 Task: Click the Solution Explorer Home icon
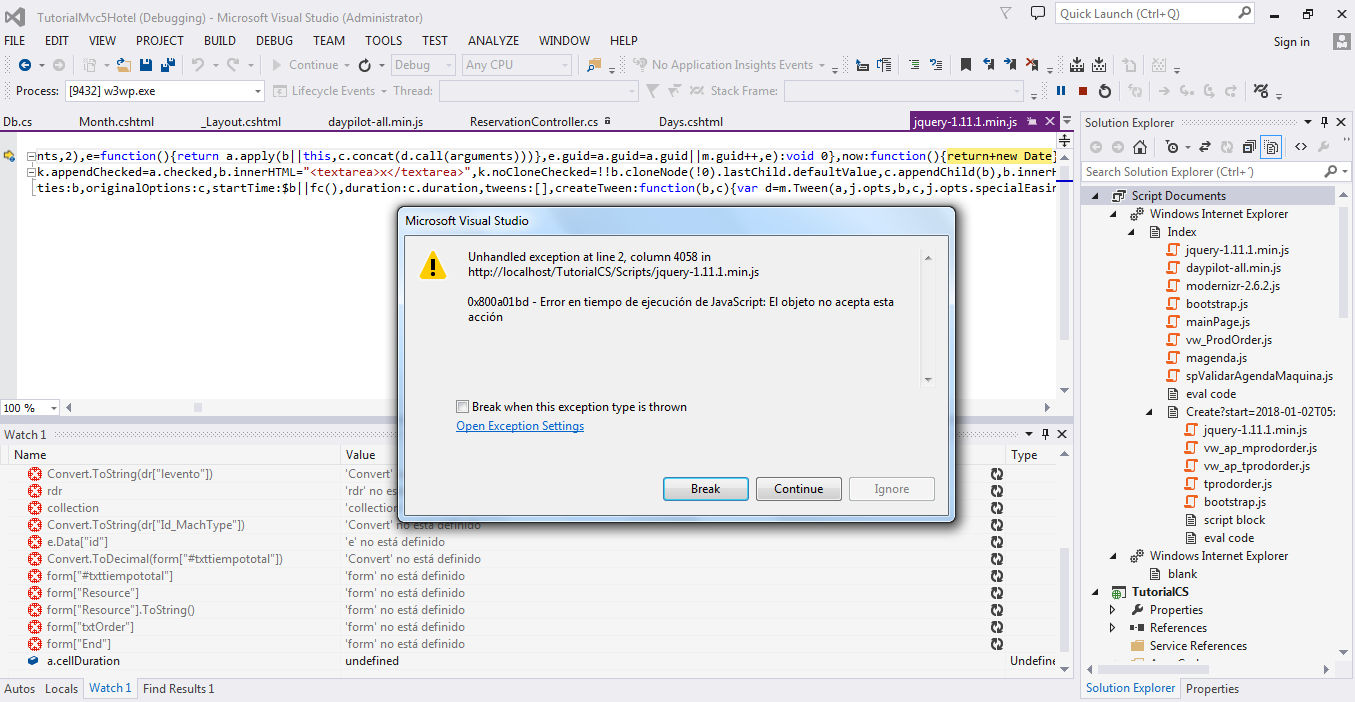coord(1139,147)
